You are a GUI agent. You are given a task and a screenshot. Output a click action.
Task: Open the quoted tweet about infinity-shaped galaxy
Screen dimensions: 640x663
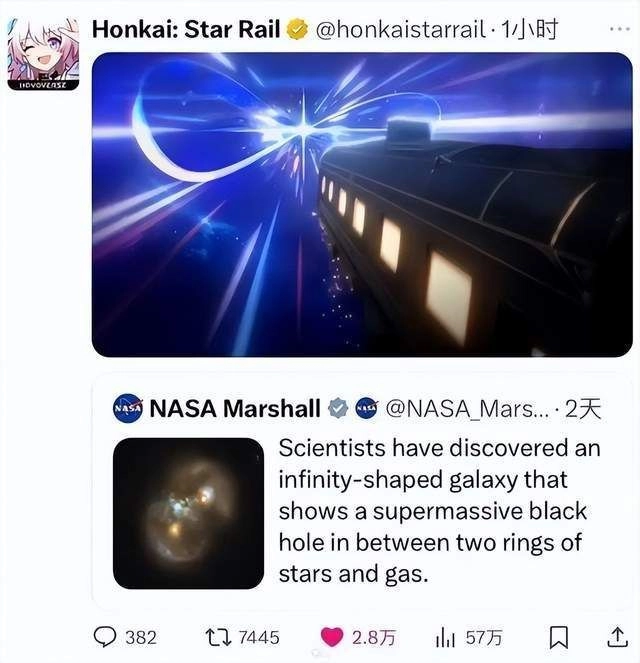[x=440, y=512]
